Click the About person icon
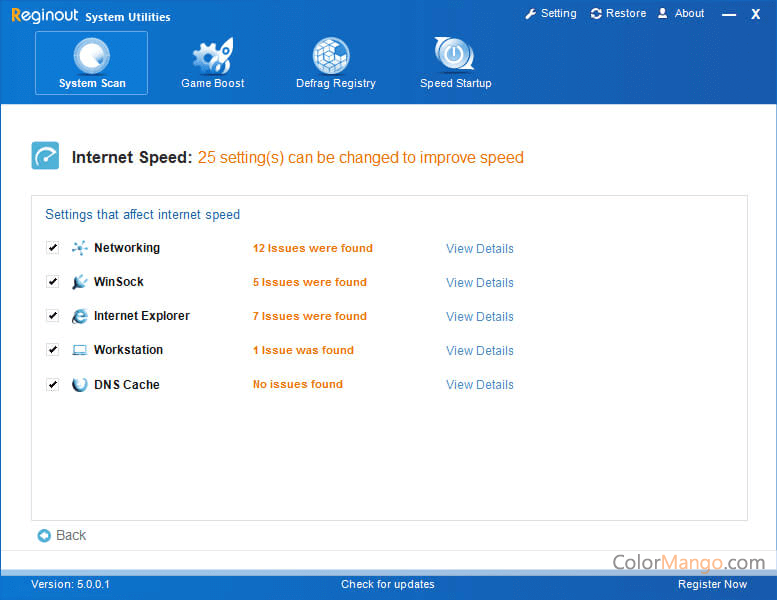The image size is (777, 600). click(663, 13)
